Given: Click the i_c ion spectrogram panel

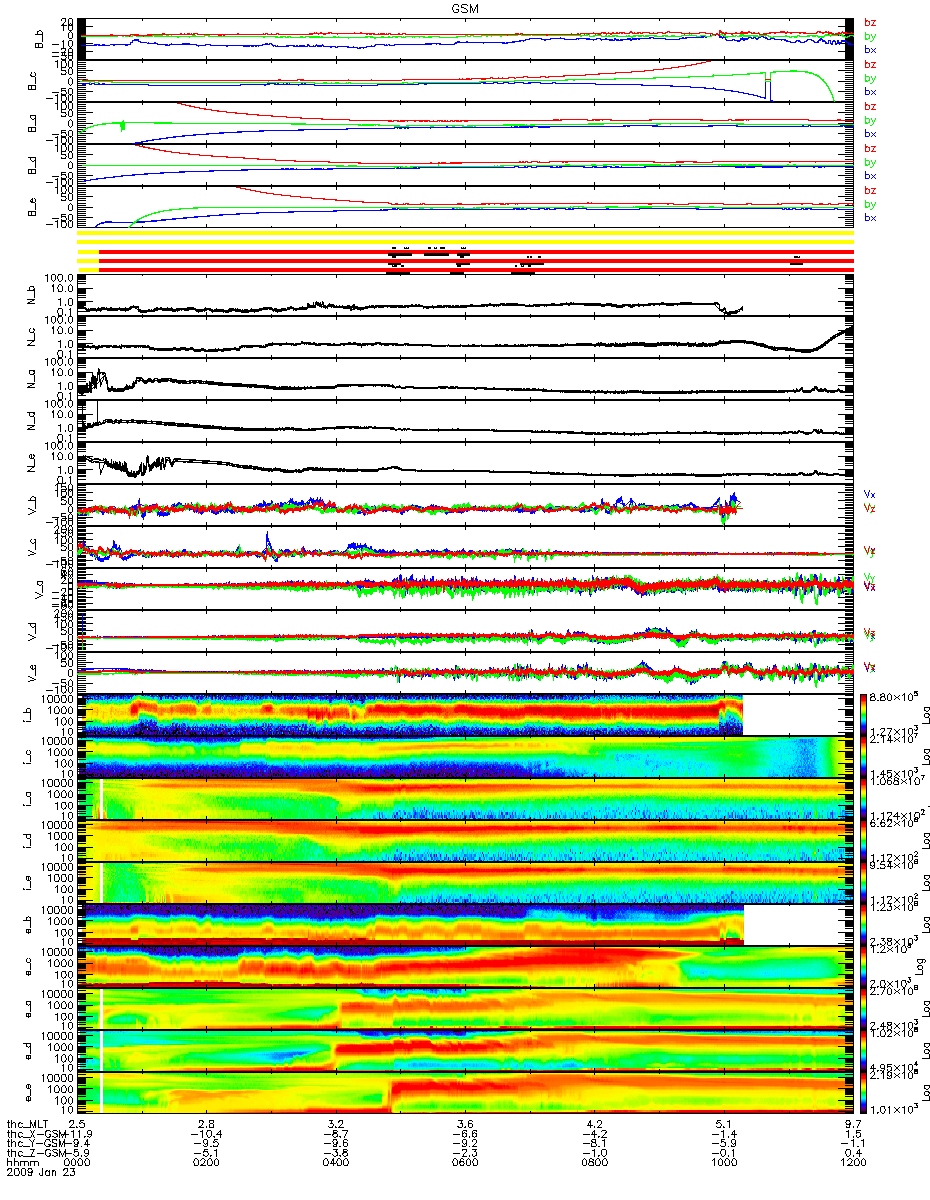Looking at the screenshot, I should (x=466, y=757).
